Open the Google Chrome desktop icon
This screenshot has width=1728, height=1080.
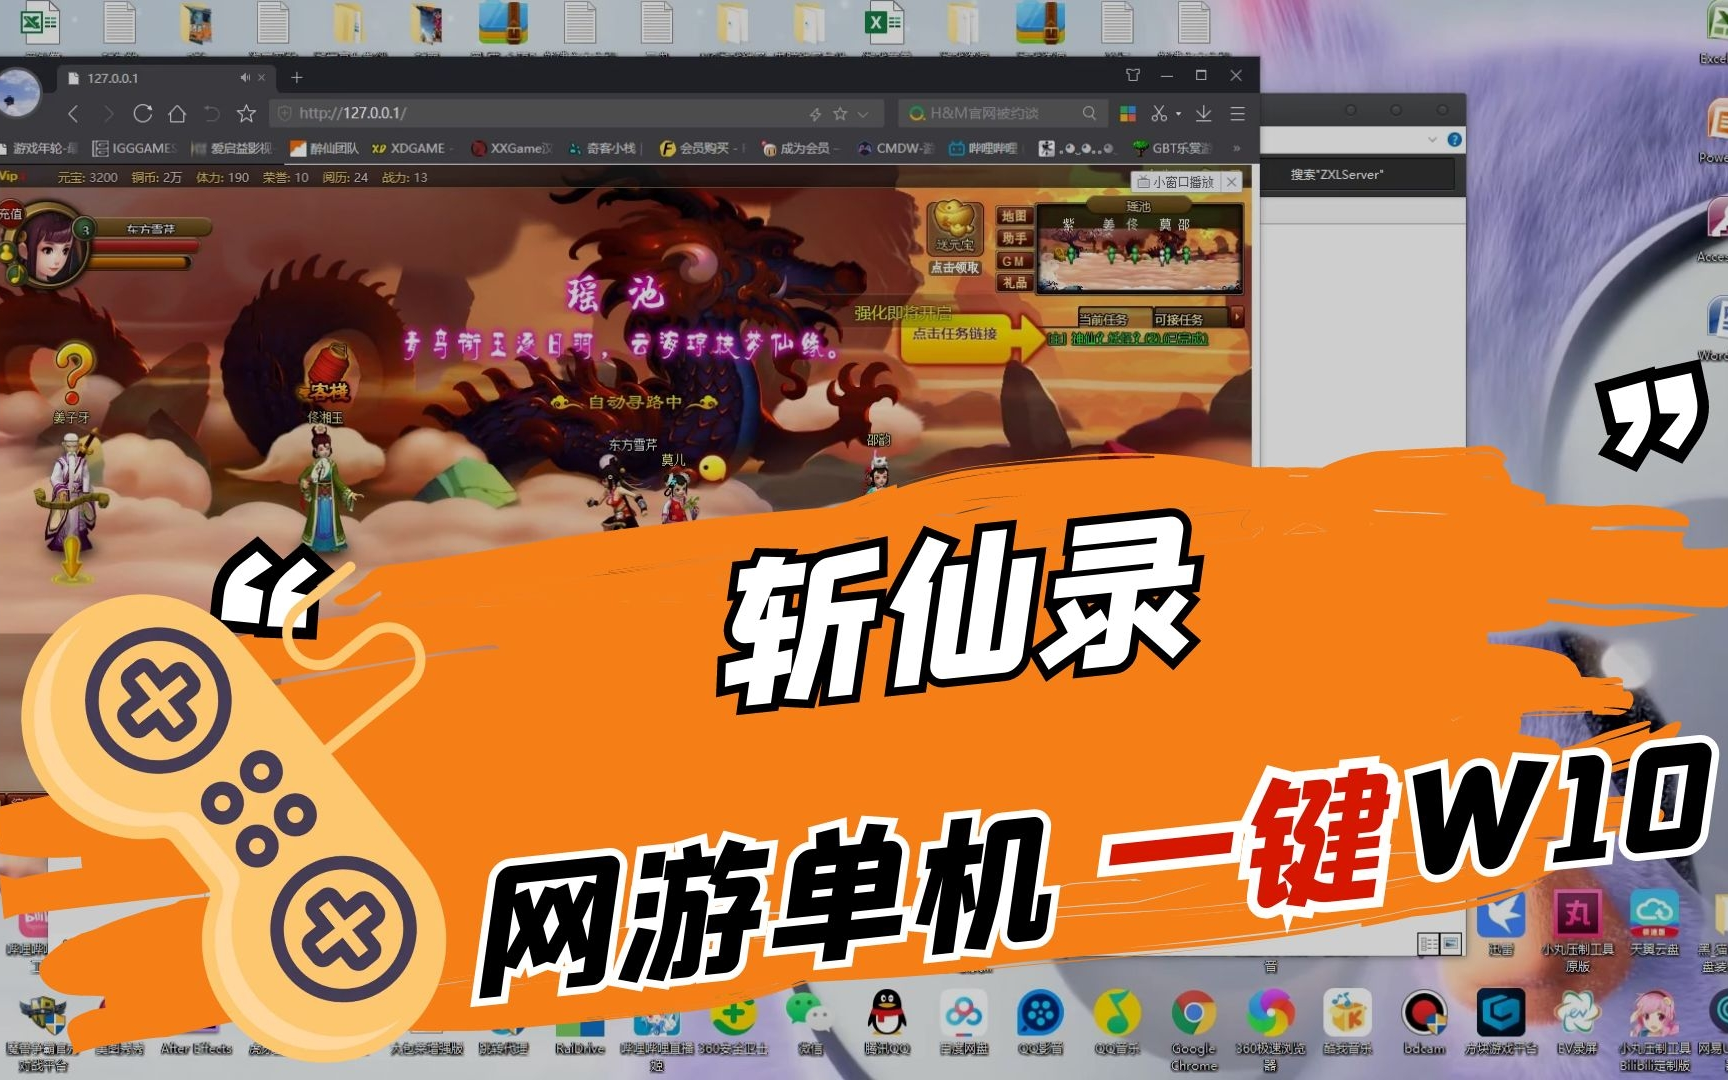click(1193, 1030)
